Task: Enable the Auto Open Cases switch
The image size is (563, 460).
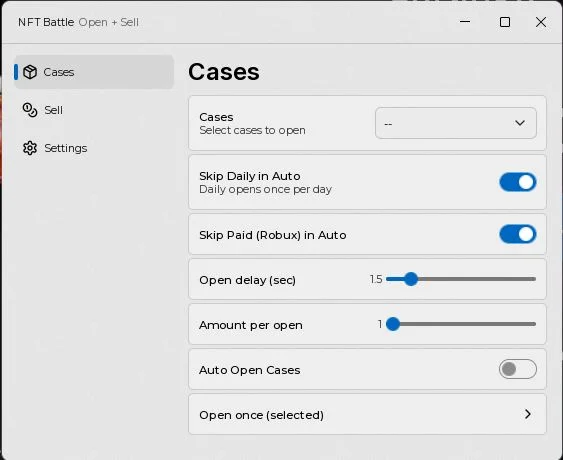Action: pos(517,369)
